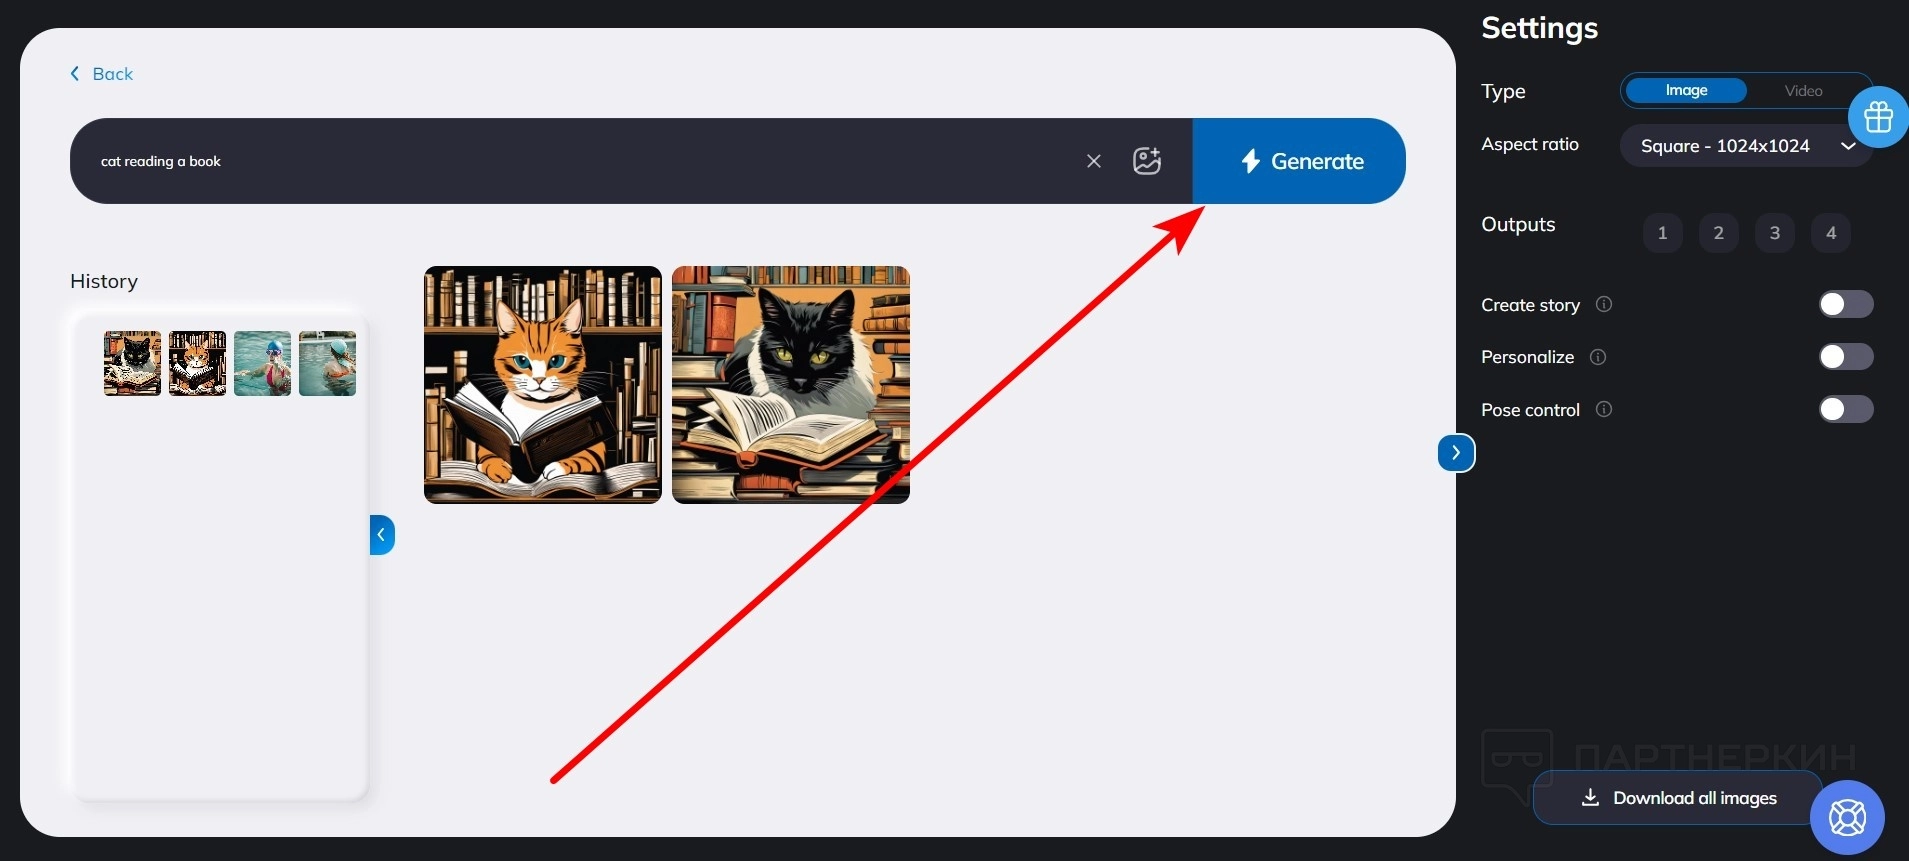Screen dimensions: 1909x861
Task: Click the Create story info icon
Action: (1604, 304)
